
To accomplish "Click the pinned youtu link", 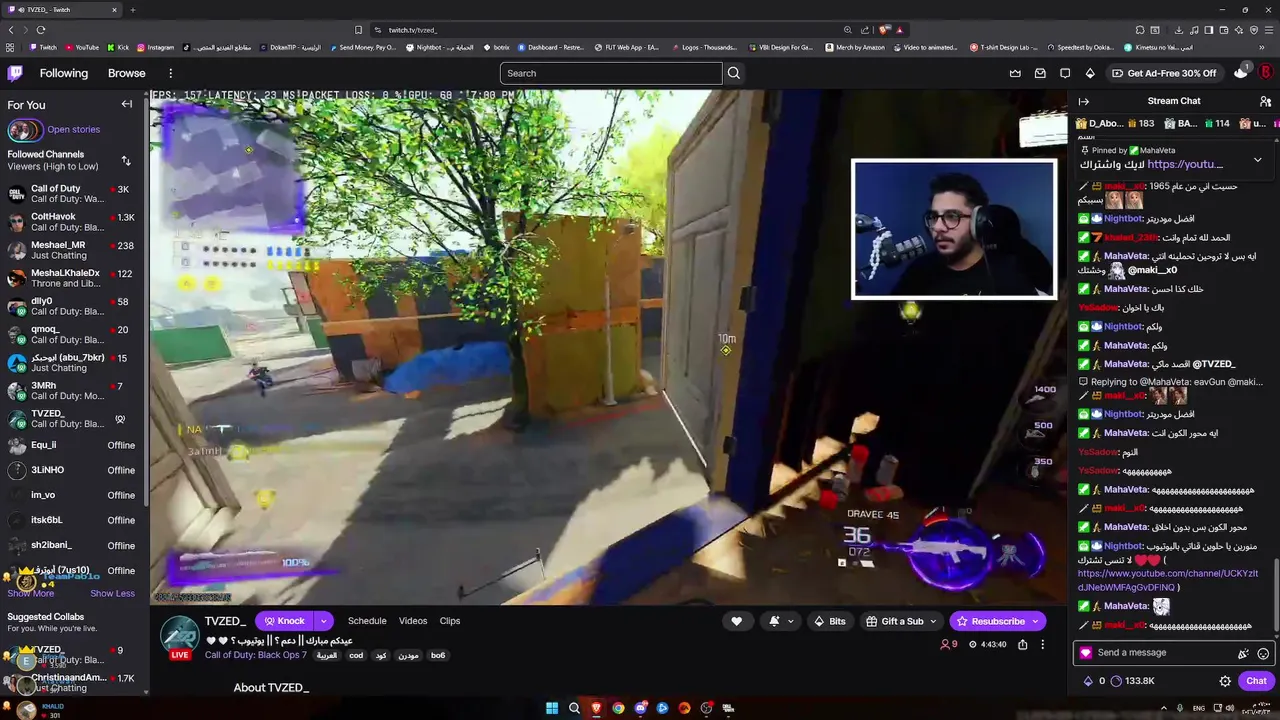I will [1185, 164].
